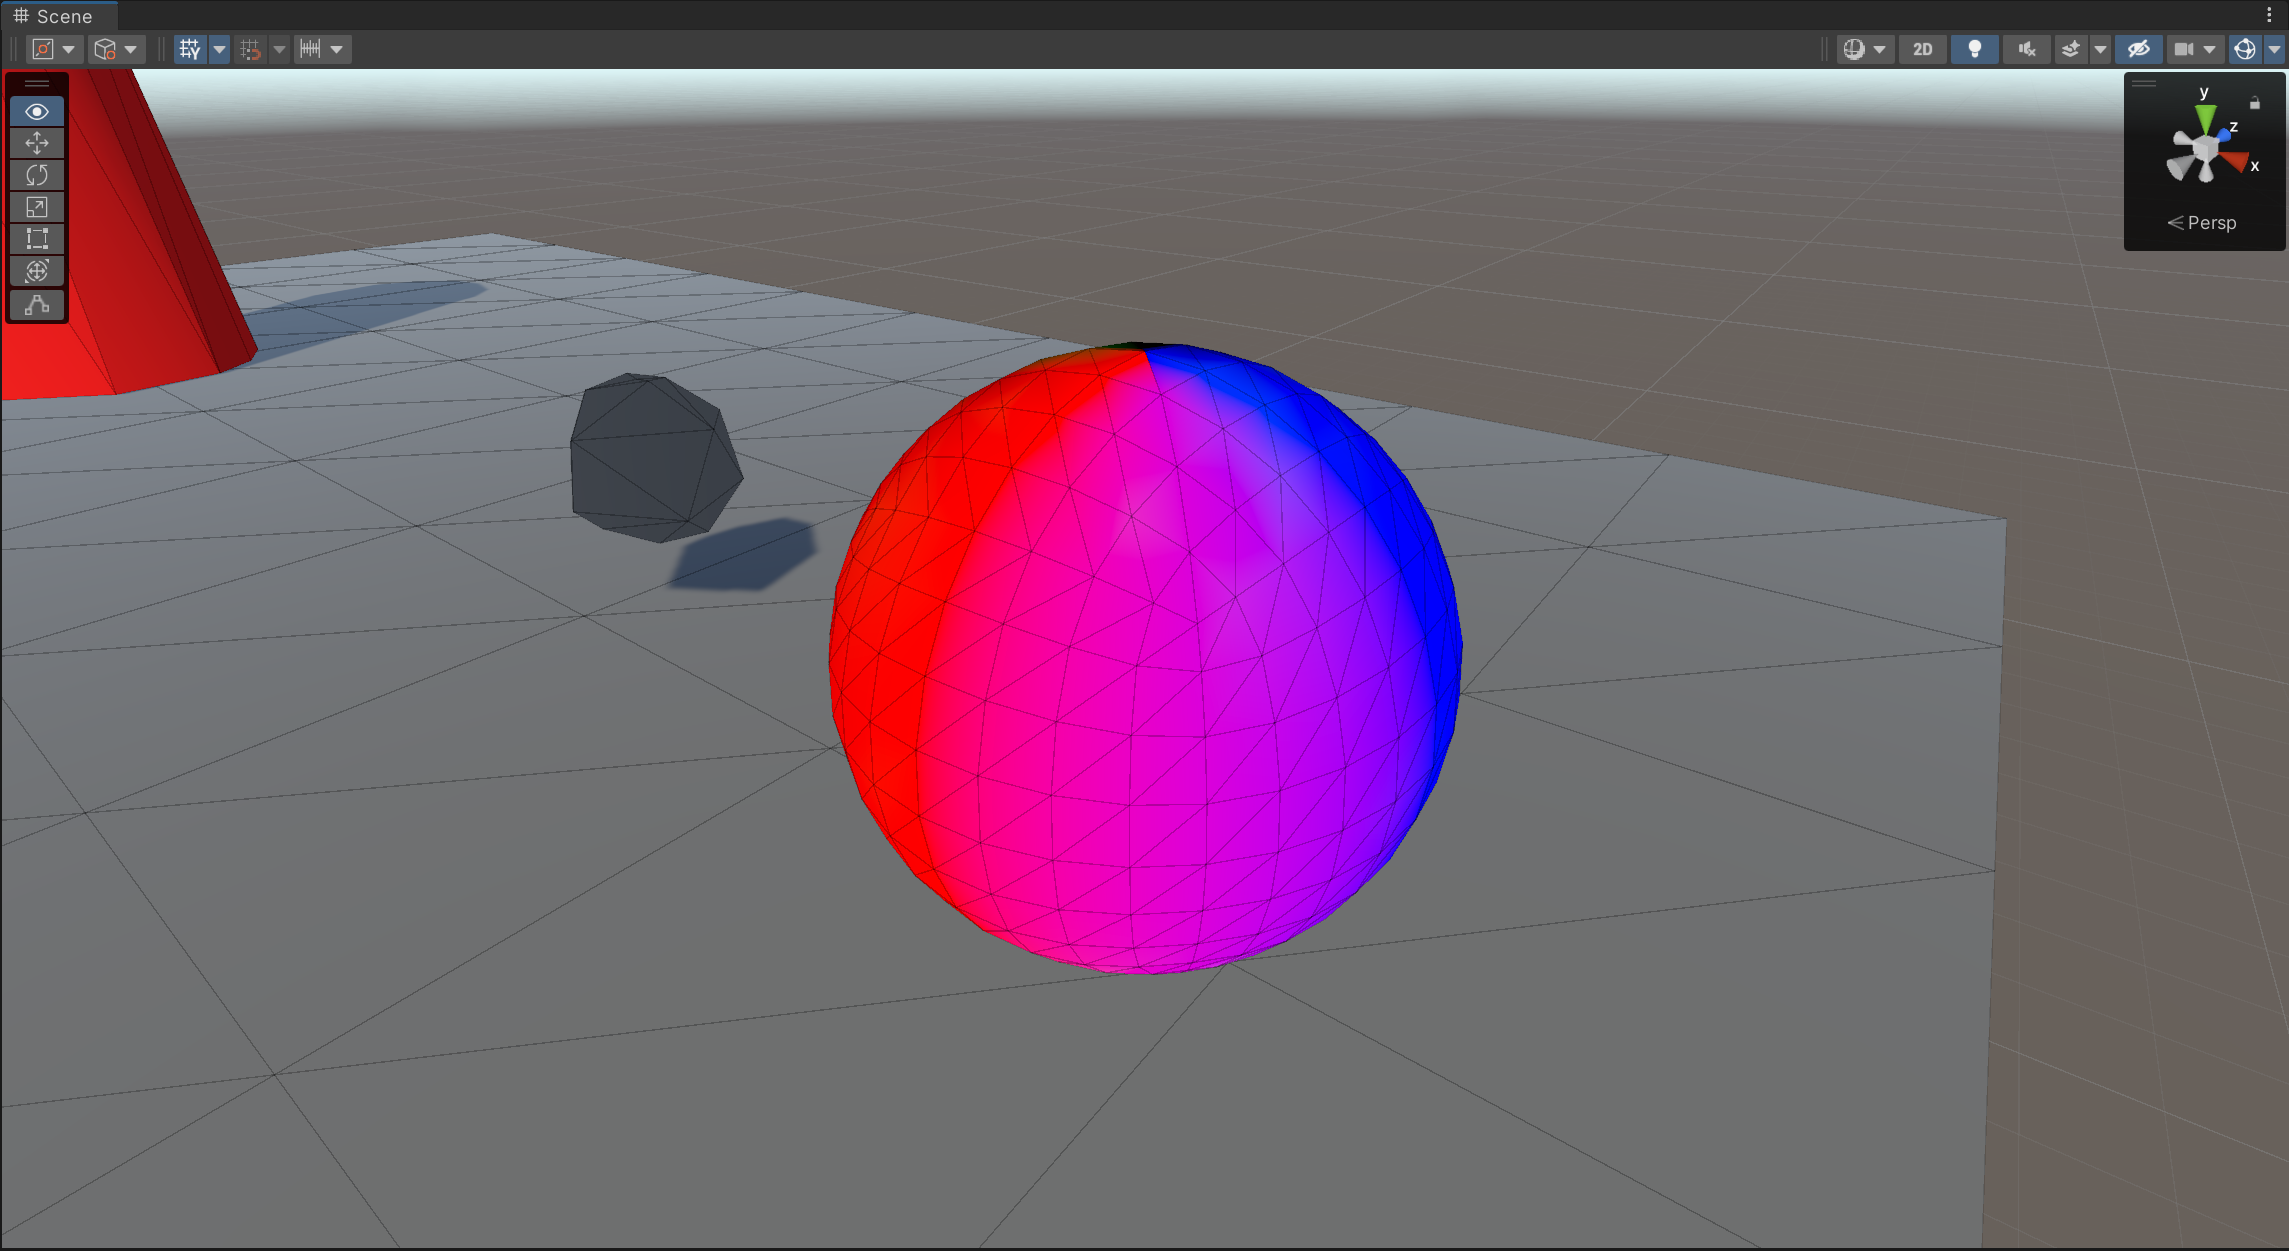The image size is (2289, 1251).
Task: Toggle scene lighting lightbulb
Action: point(1974,49)
